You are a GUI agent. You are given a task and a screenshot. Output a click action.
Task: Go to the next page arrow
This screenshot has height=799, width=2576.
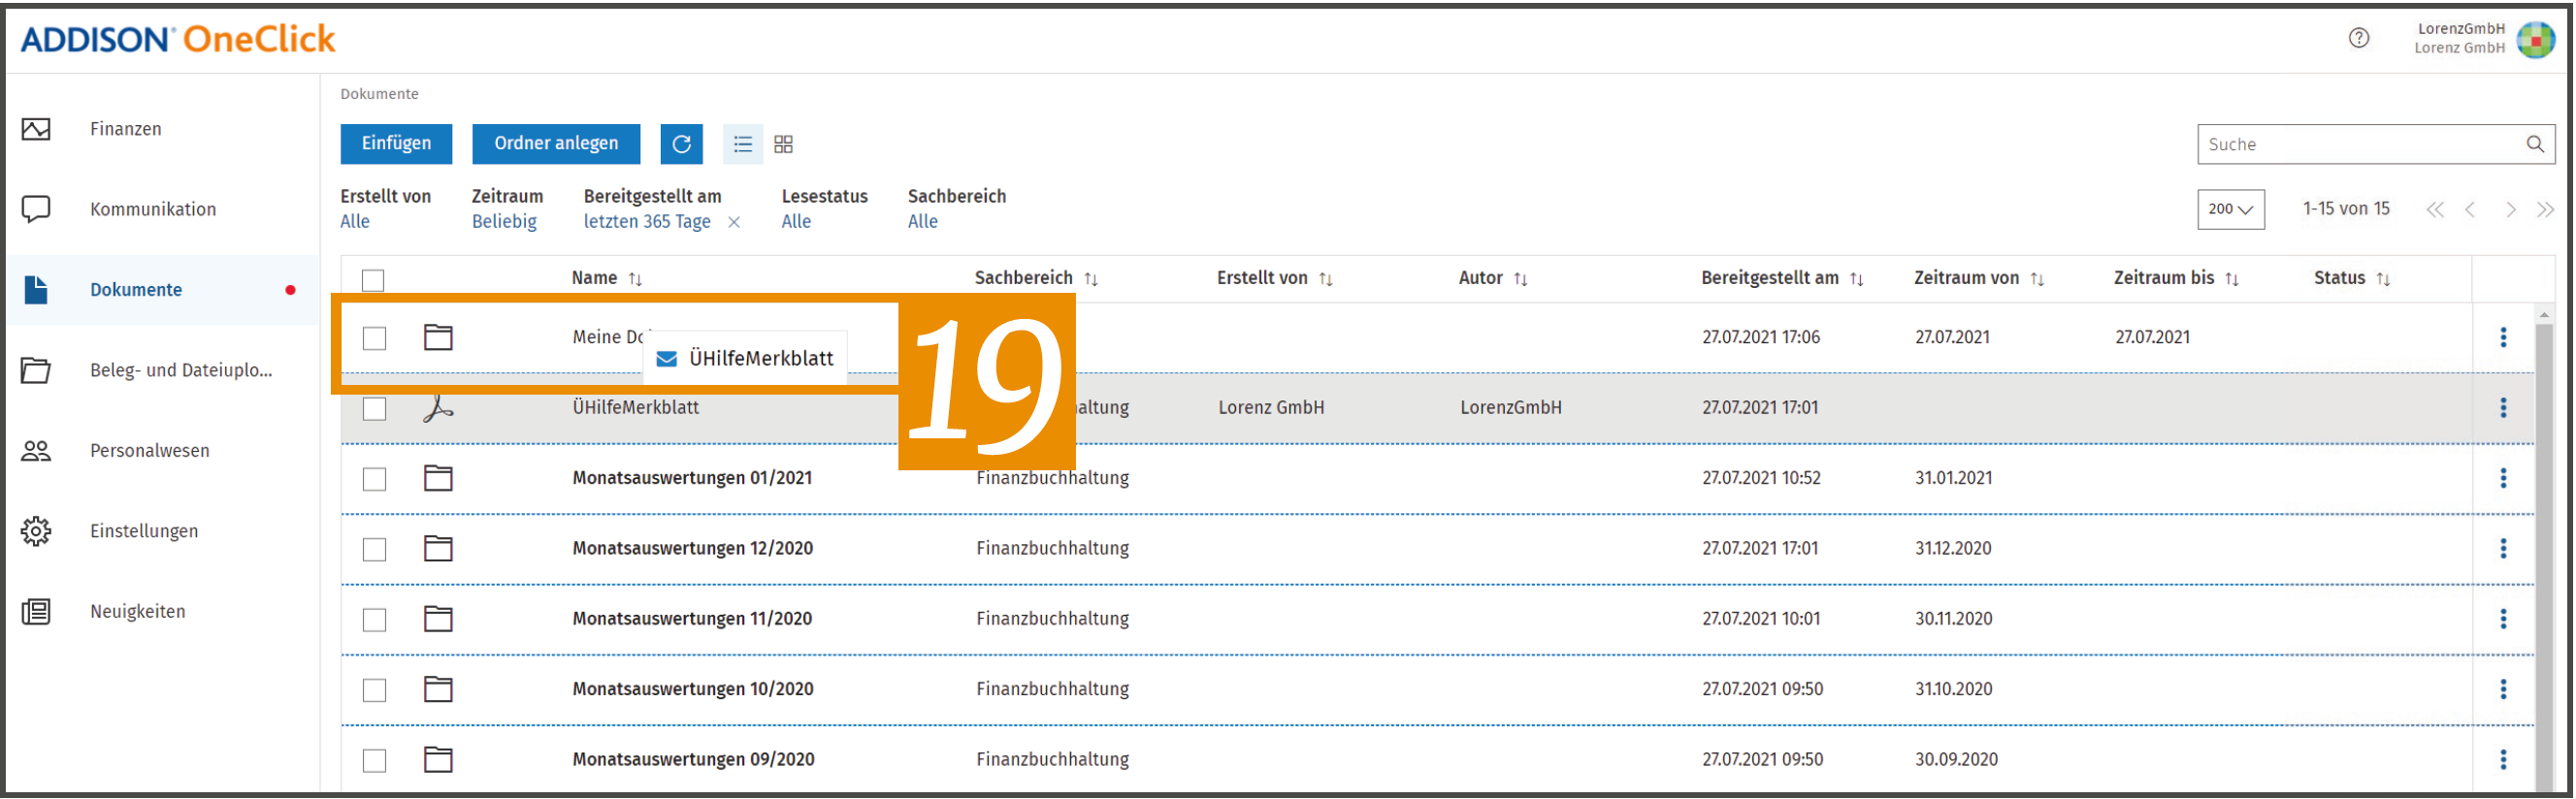(2510, 210)
